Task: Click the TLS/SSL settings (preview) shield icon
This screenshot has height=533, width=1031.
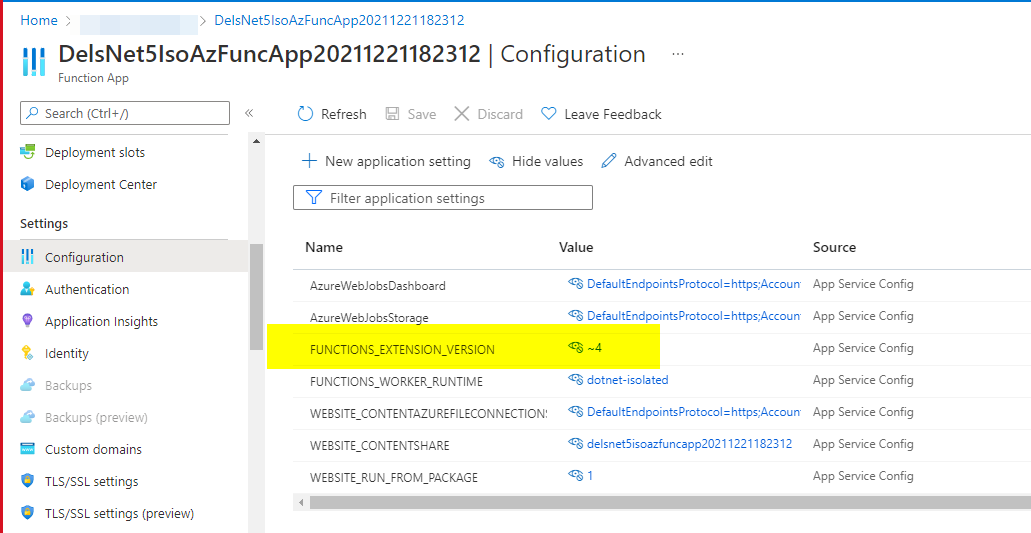Action: pos(27,513)
